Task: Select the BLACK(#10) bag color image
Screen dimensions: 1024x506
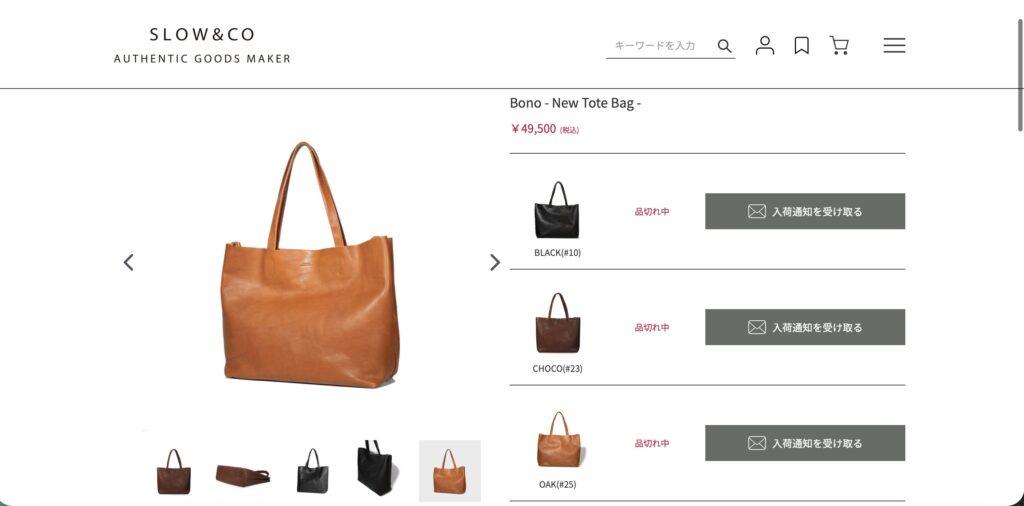Action: 557,210
